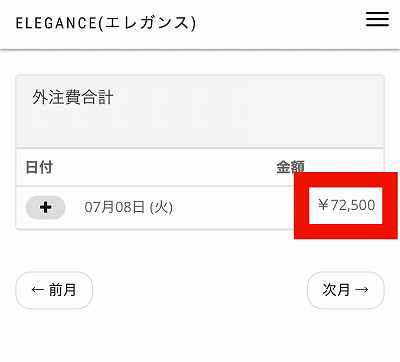Select the ¥72,500 amount cell

(x=346, y=205)
